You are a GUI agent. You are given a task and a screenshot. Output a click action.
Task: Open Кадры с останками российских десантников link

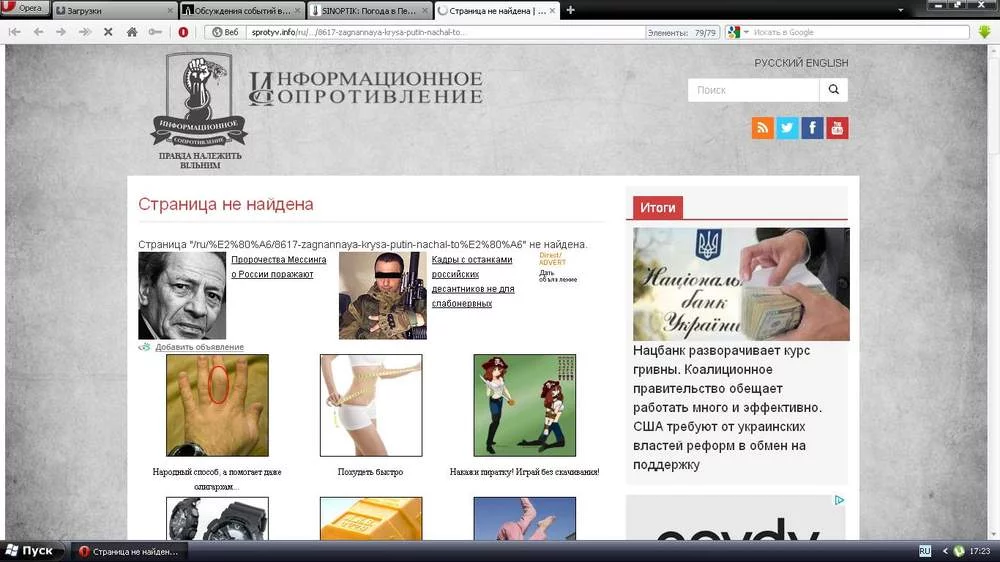[x=473, y=281]
